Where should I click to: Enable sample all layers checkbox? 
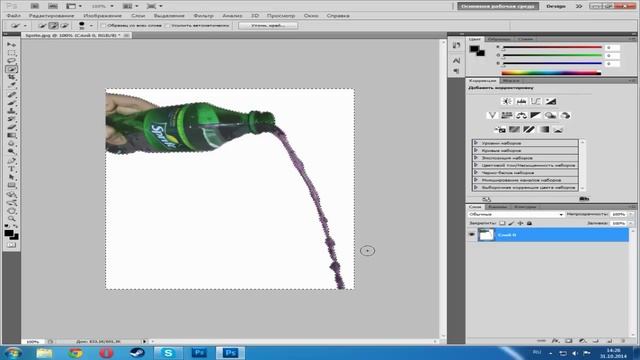pyautogui.click(x=103, y=25)
